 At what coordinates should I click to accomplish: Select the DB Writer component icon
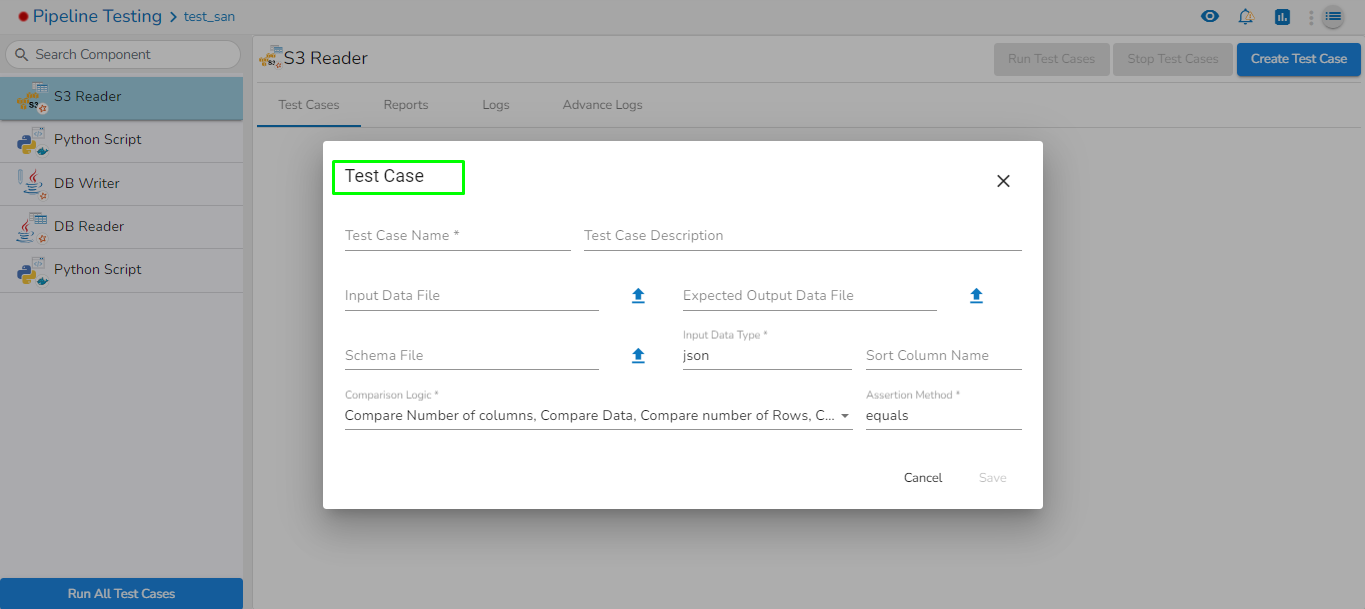(x=32, y=184)
